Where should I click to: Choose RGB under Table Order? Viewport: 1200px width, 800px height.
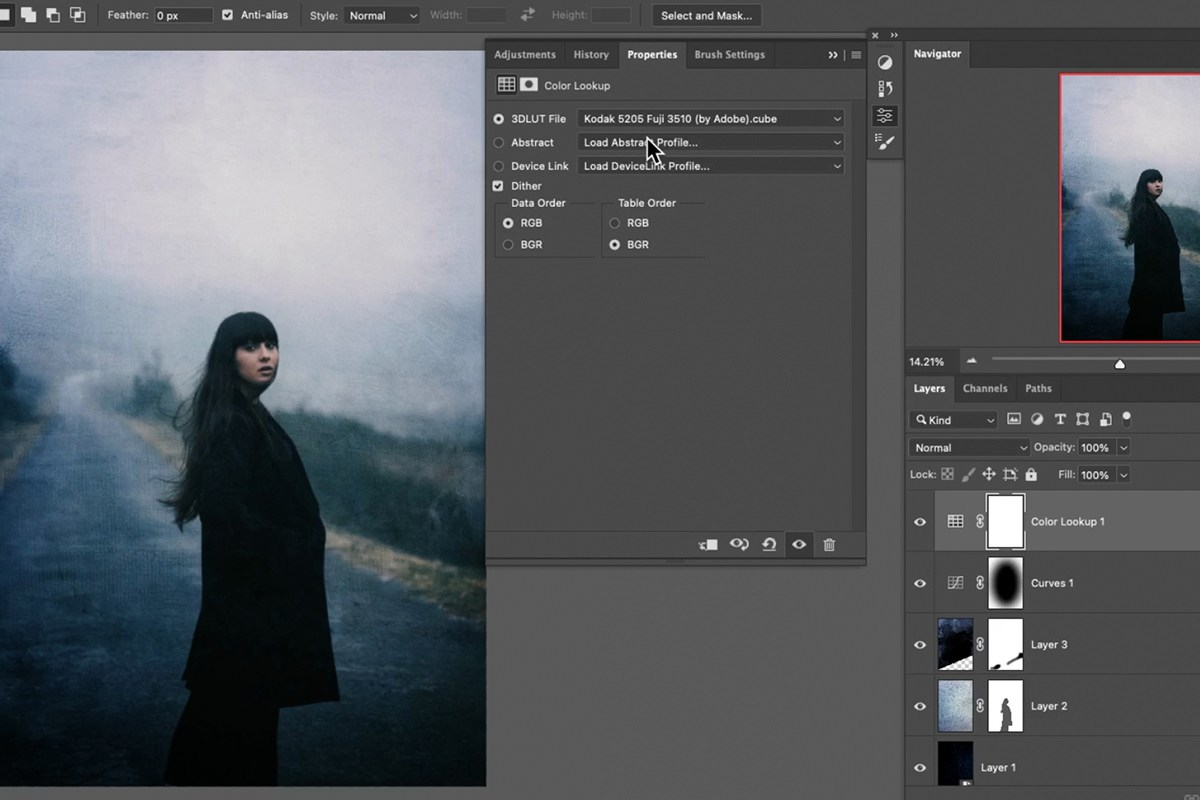click(615, 223)
